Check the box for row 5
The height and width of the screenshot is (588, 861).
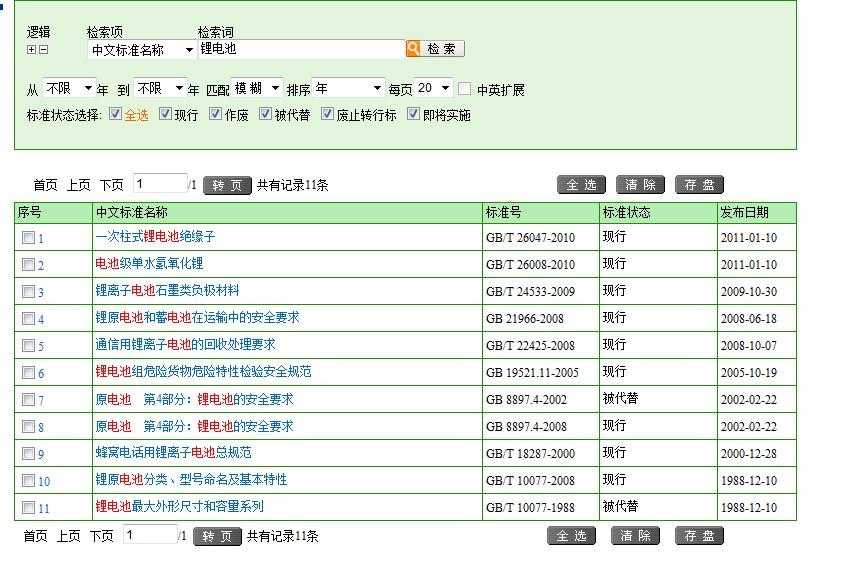pyautogui.click(x=29, y=345)
